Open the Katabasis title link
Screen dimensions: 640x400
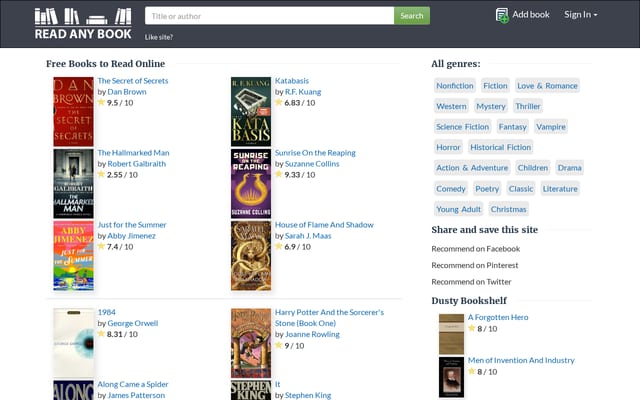[292, 81]
